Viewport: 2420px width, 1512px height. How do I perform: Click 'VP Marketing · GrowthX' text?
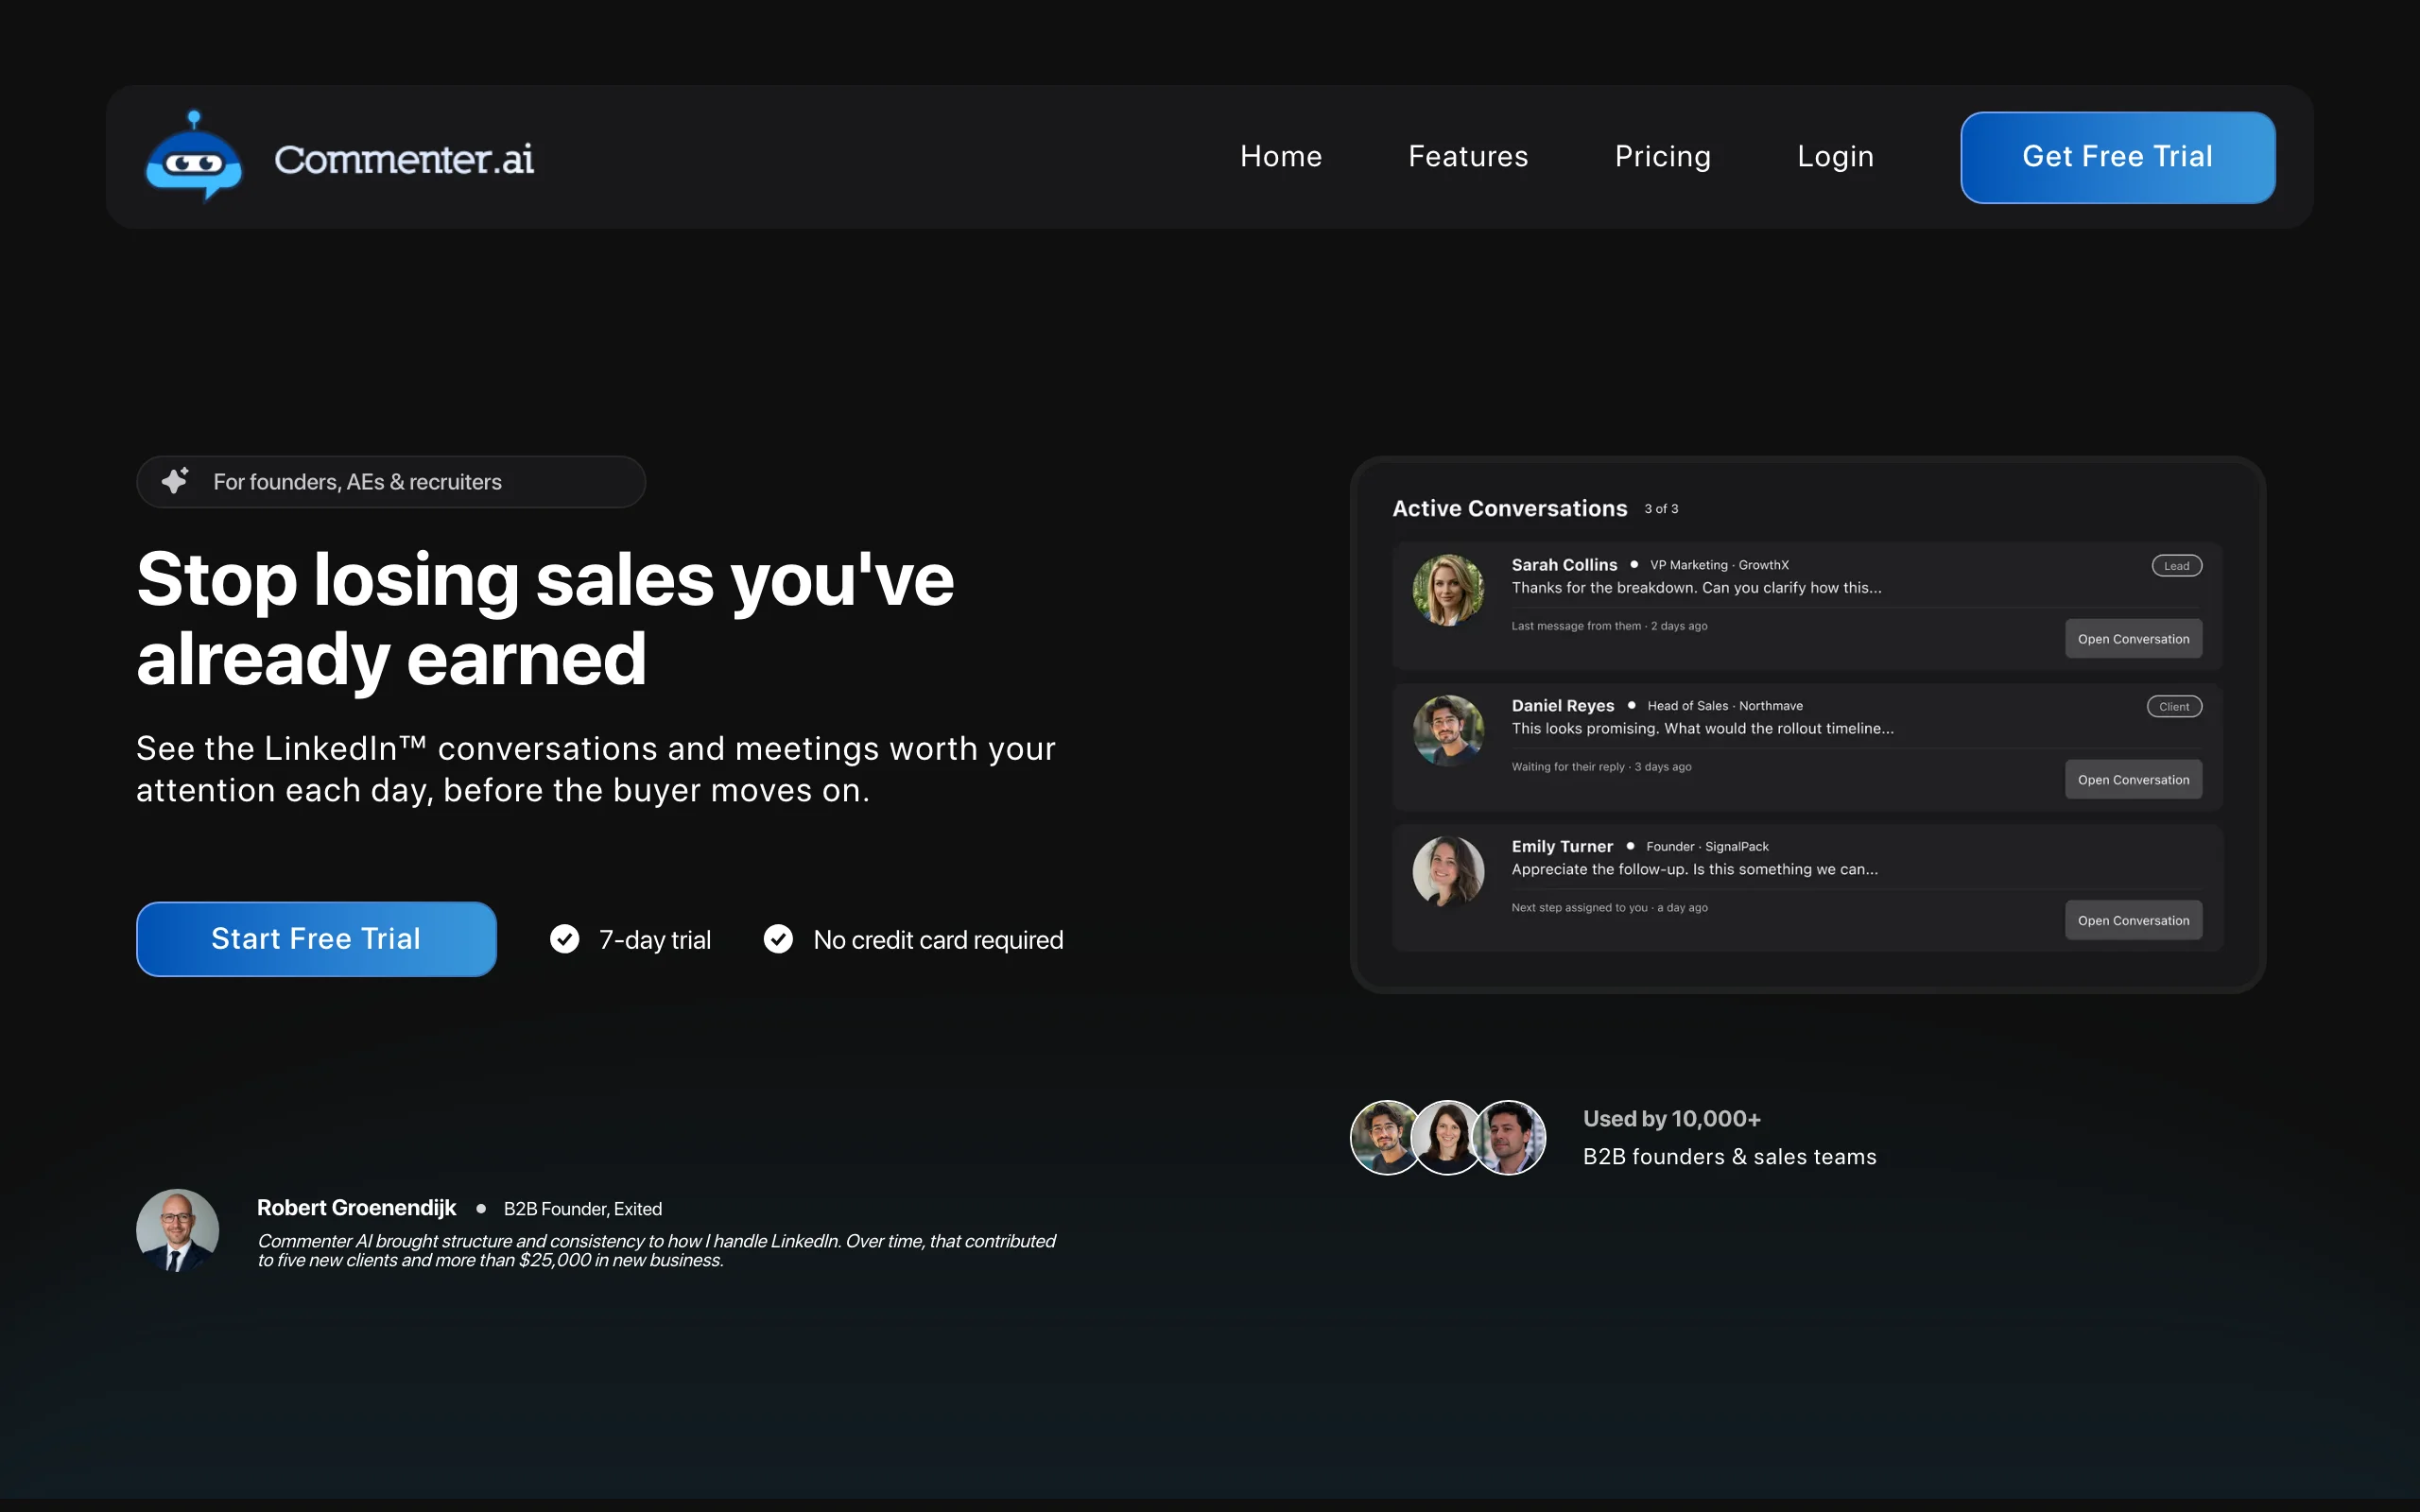[x=1719, y=565]
